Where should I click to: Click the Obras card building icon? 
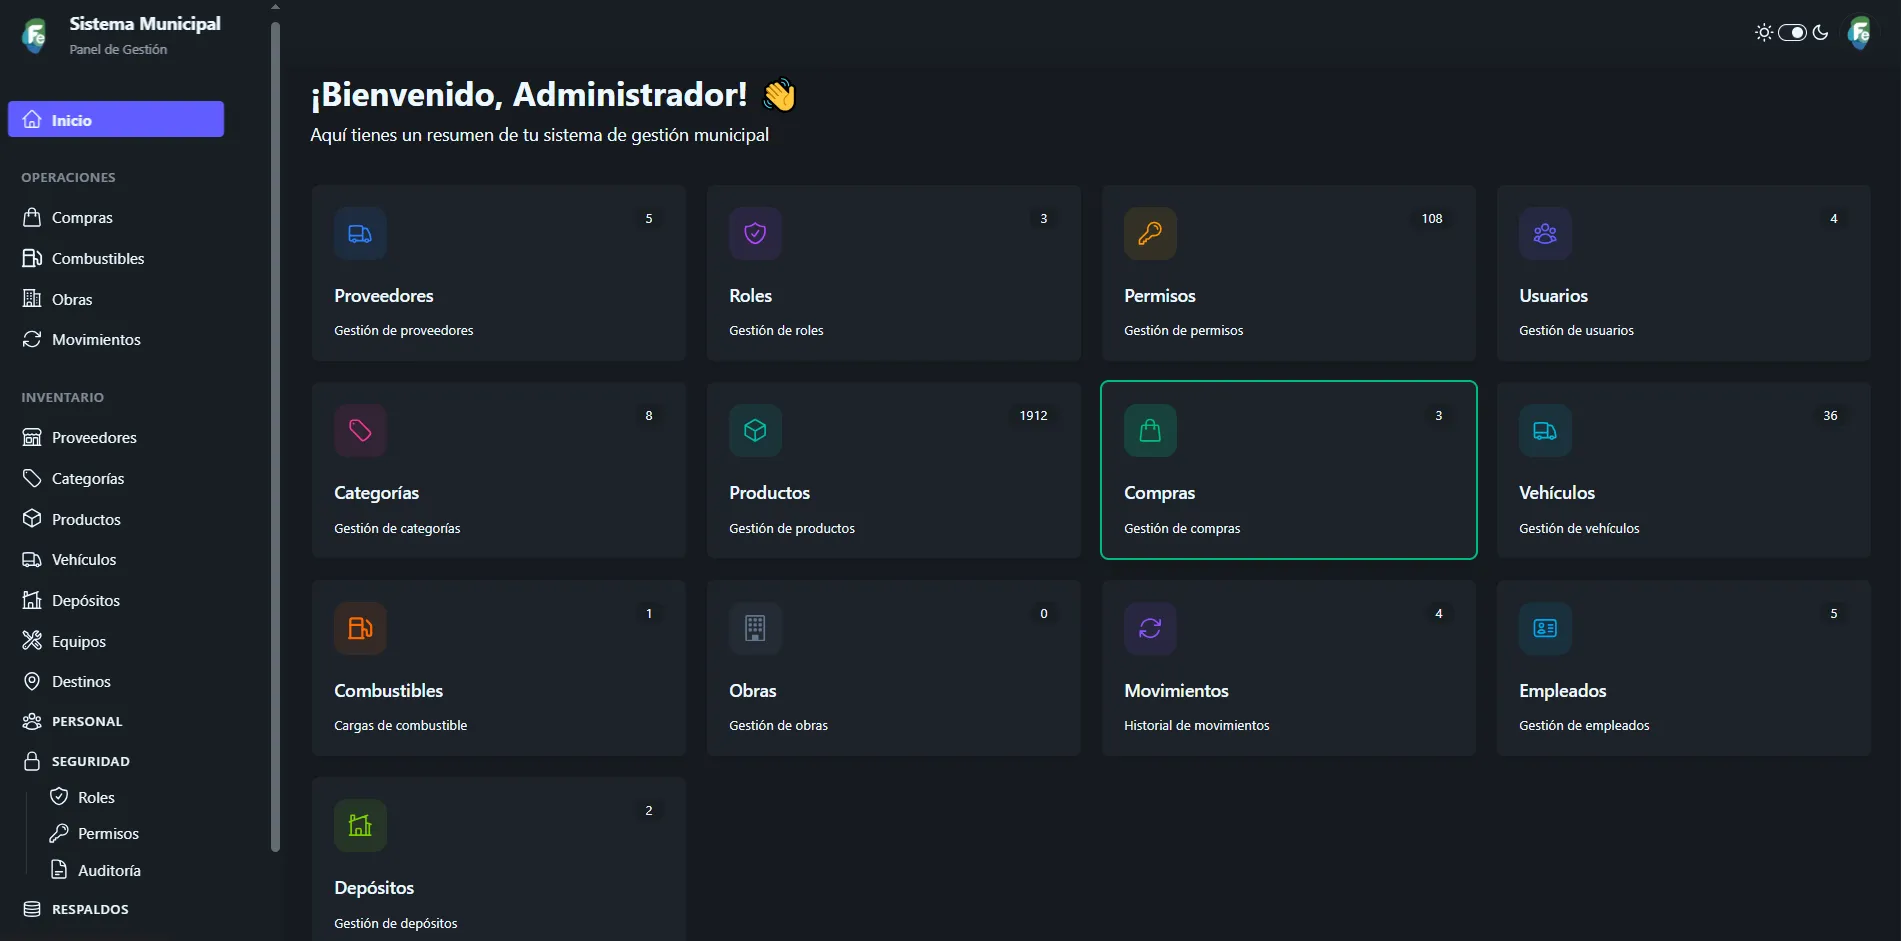[755, 628]
